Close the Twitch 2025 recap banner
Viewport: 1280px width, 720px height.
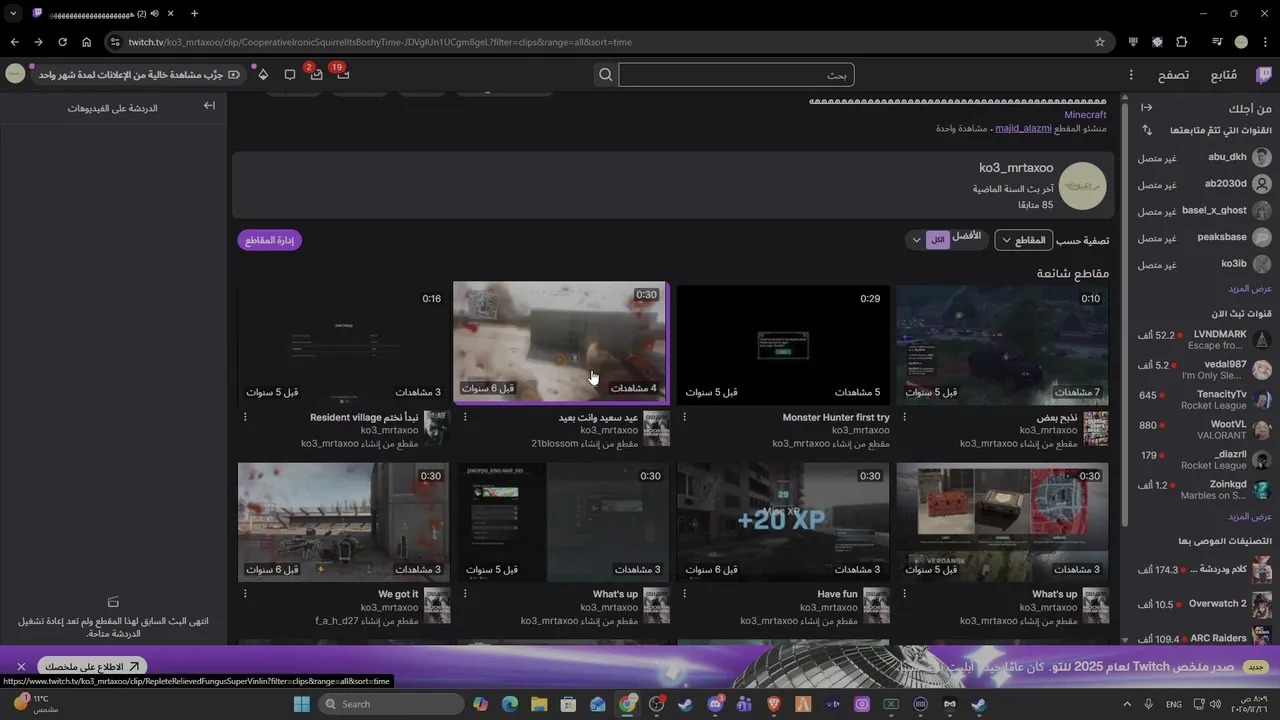tap(21, 666)
